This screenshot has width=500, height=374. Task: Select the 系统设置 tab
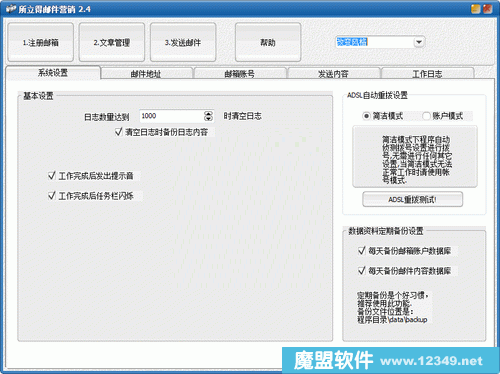[x=53, y=73]
